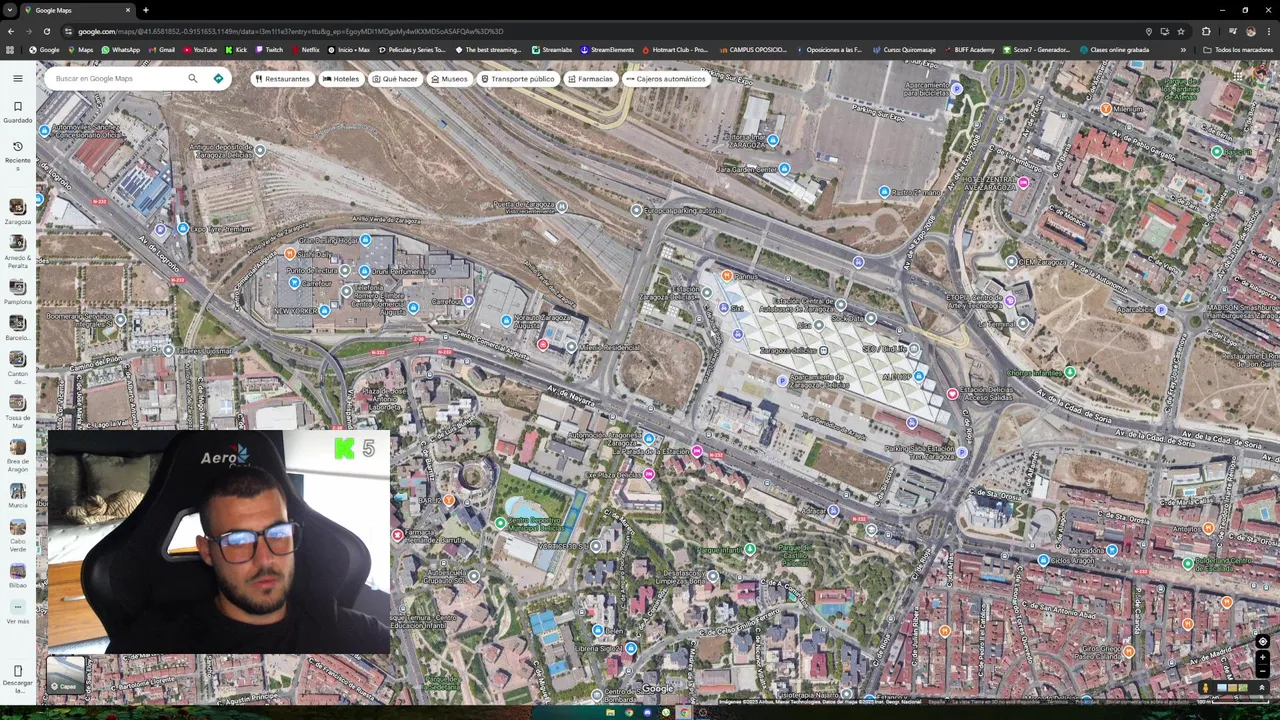
Task: Click the search magnifier icon
Action: coord(193,78)
